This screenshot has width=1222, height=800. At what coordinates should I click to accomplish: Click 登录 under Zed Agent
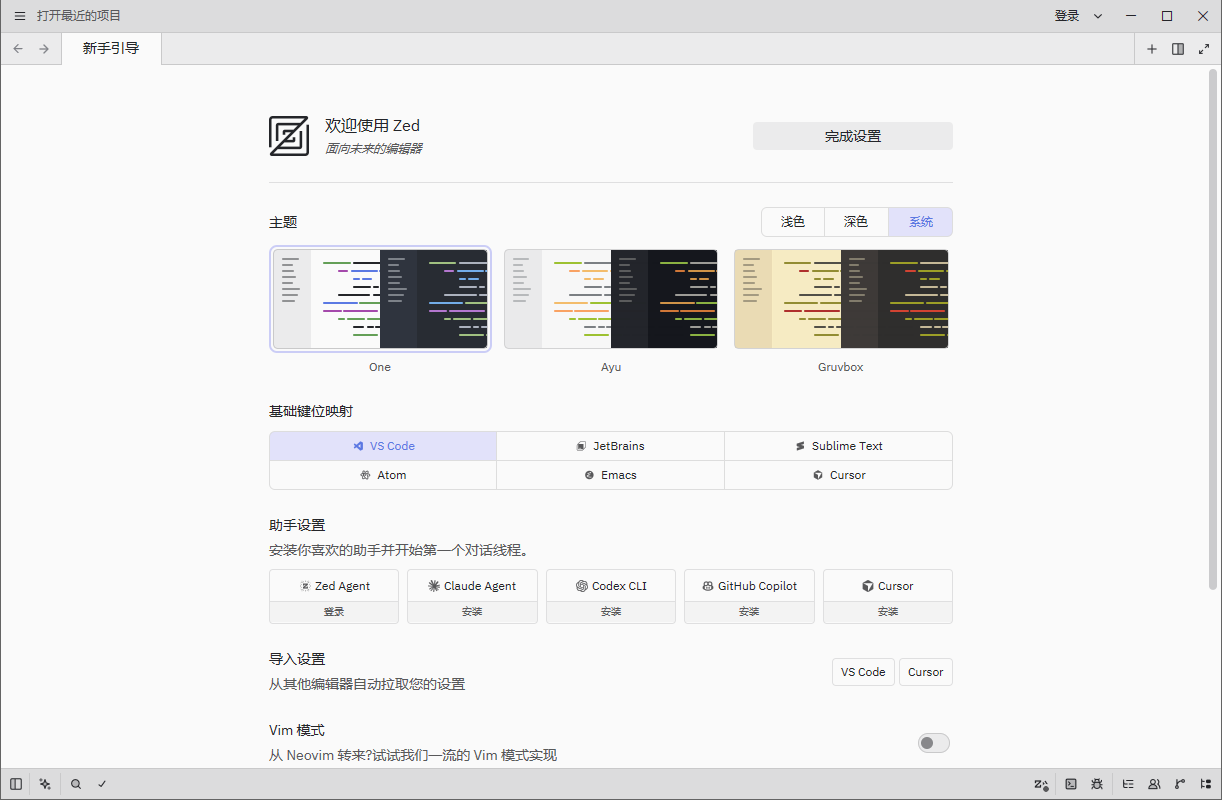(334, 612)
